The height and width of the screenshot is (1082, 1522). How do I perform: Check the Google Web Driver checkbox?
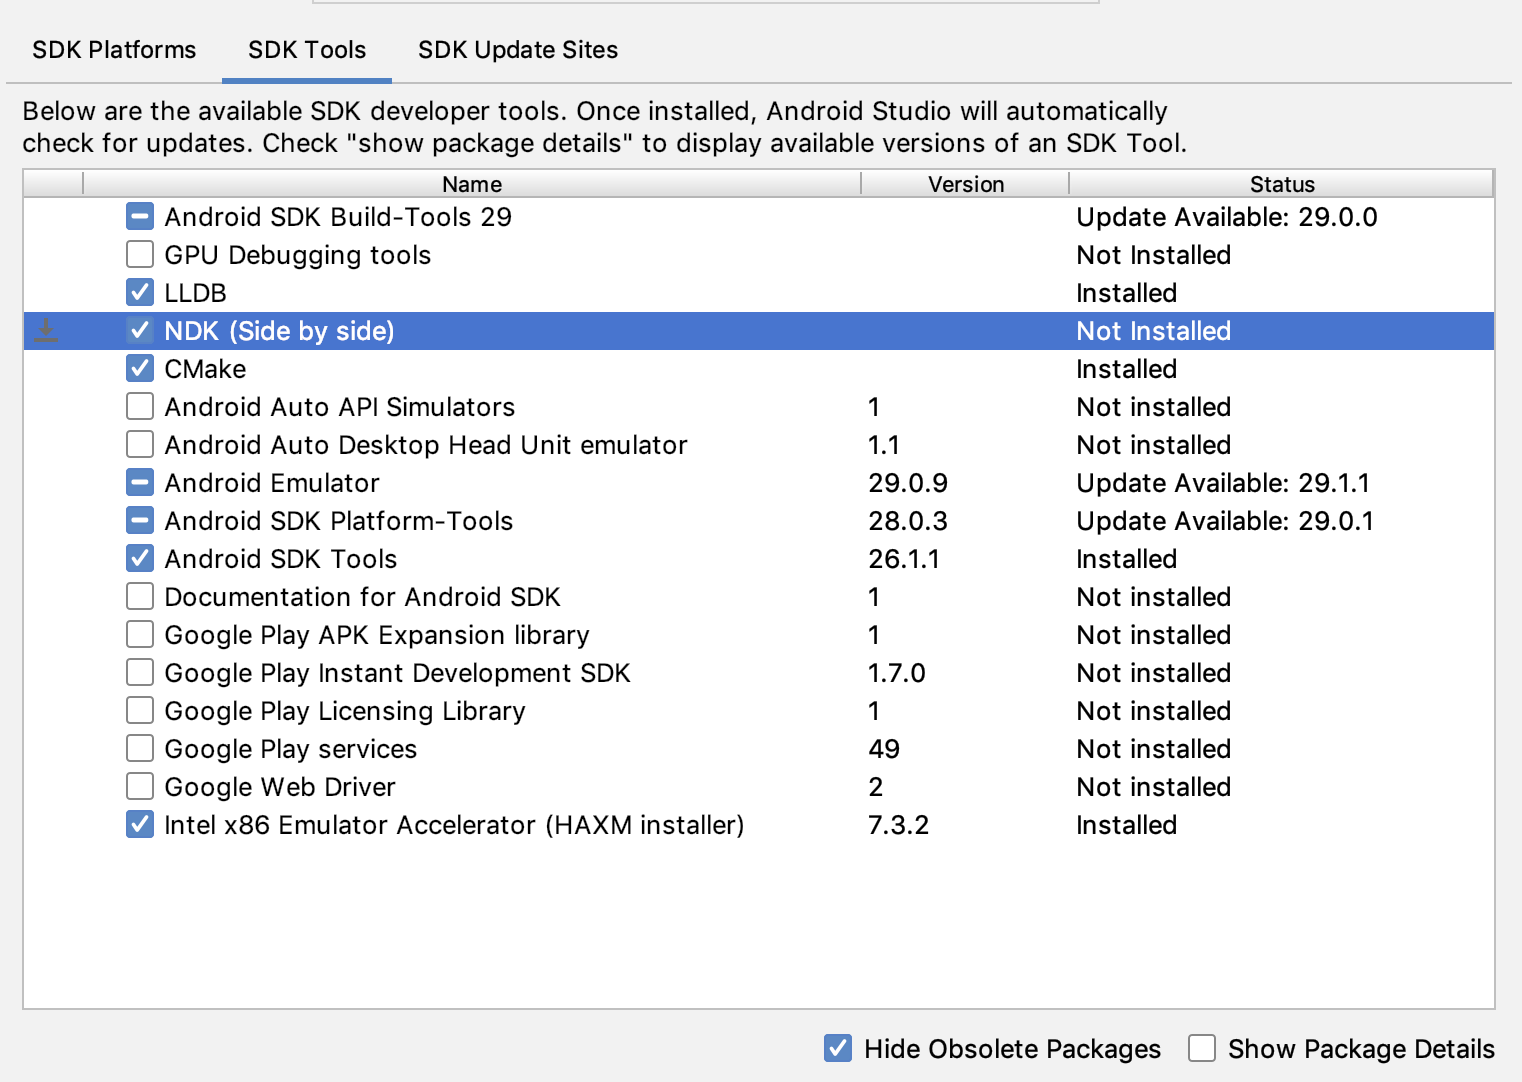click(139, 786)
